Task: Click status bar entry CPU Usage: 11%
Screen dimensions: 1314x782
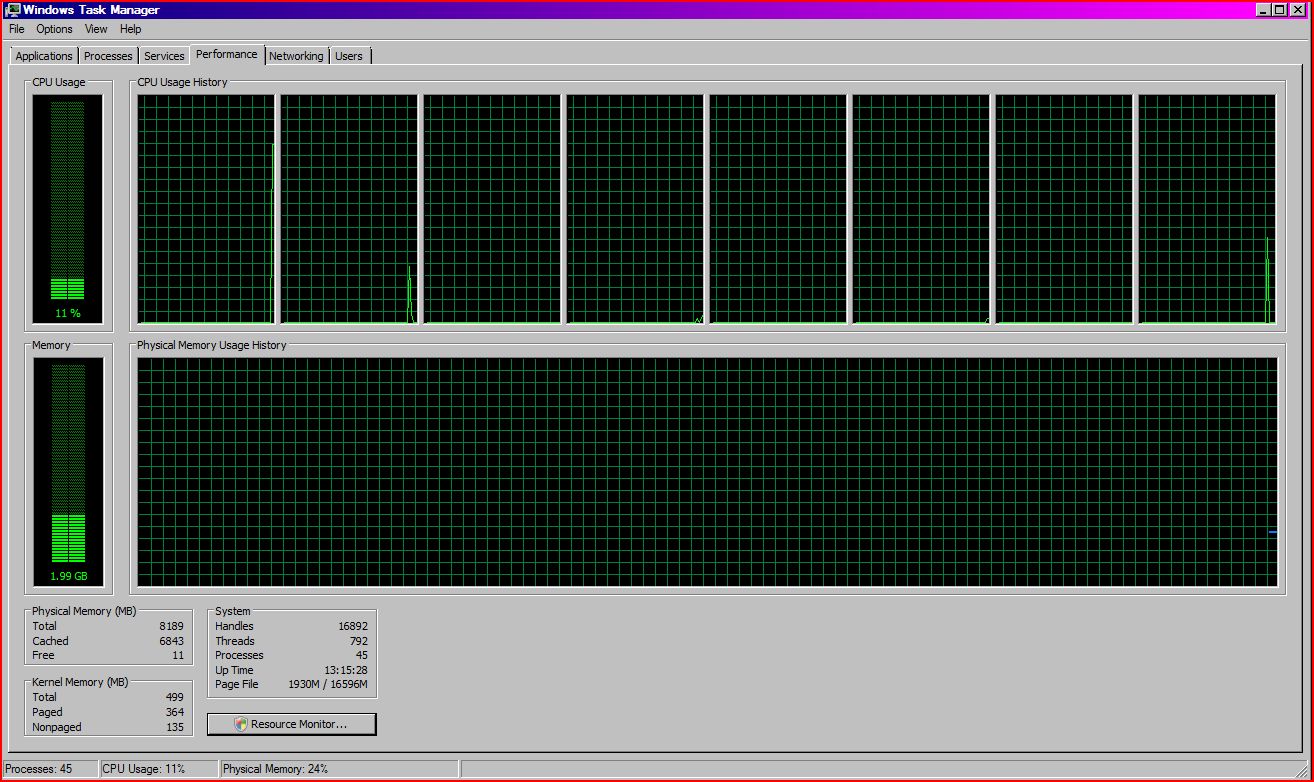Action: [x=159, y=769]
